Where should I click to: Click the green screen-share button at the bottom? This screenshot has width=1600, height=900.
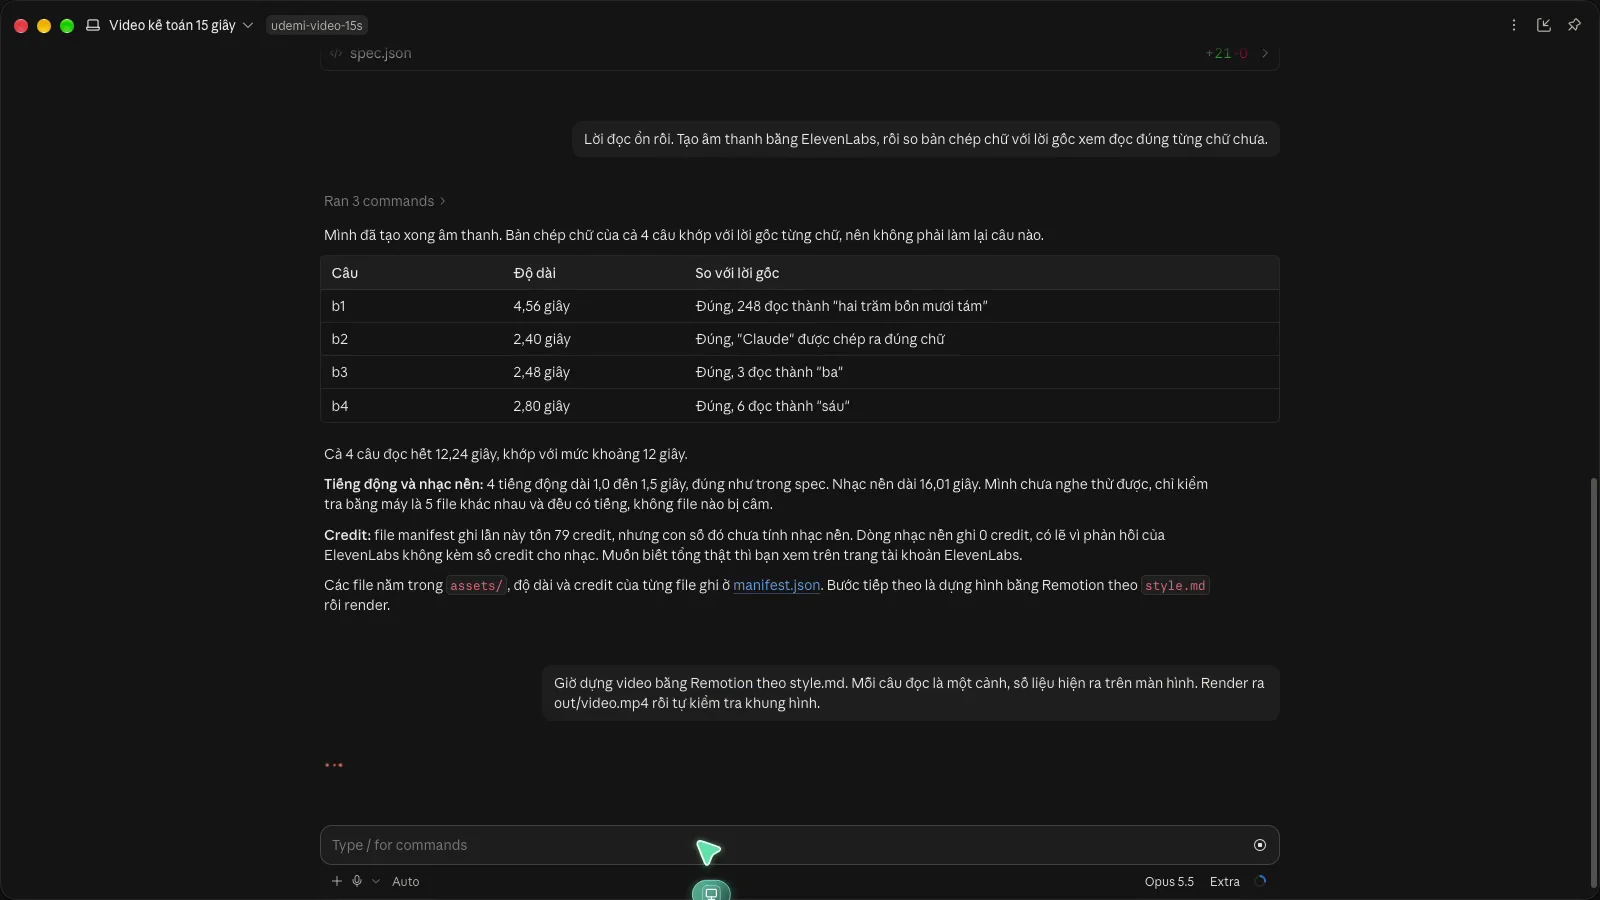pos(711,891)
